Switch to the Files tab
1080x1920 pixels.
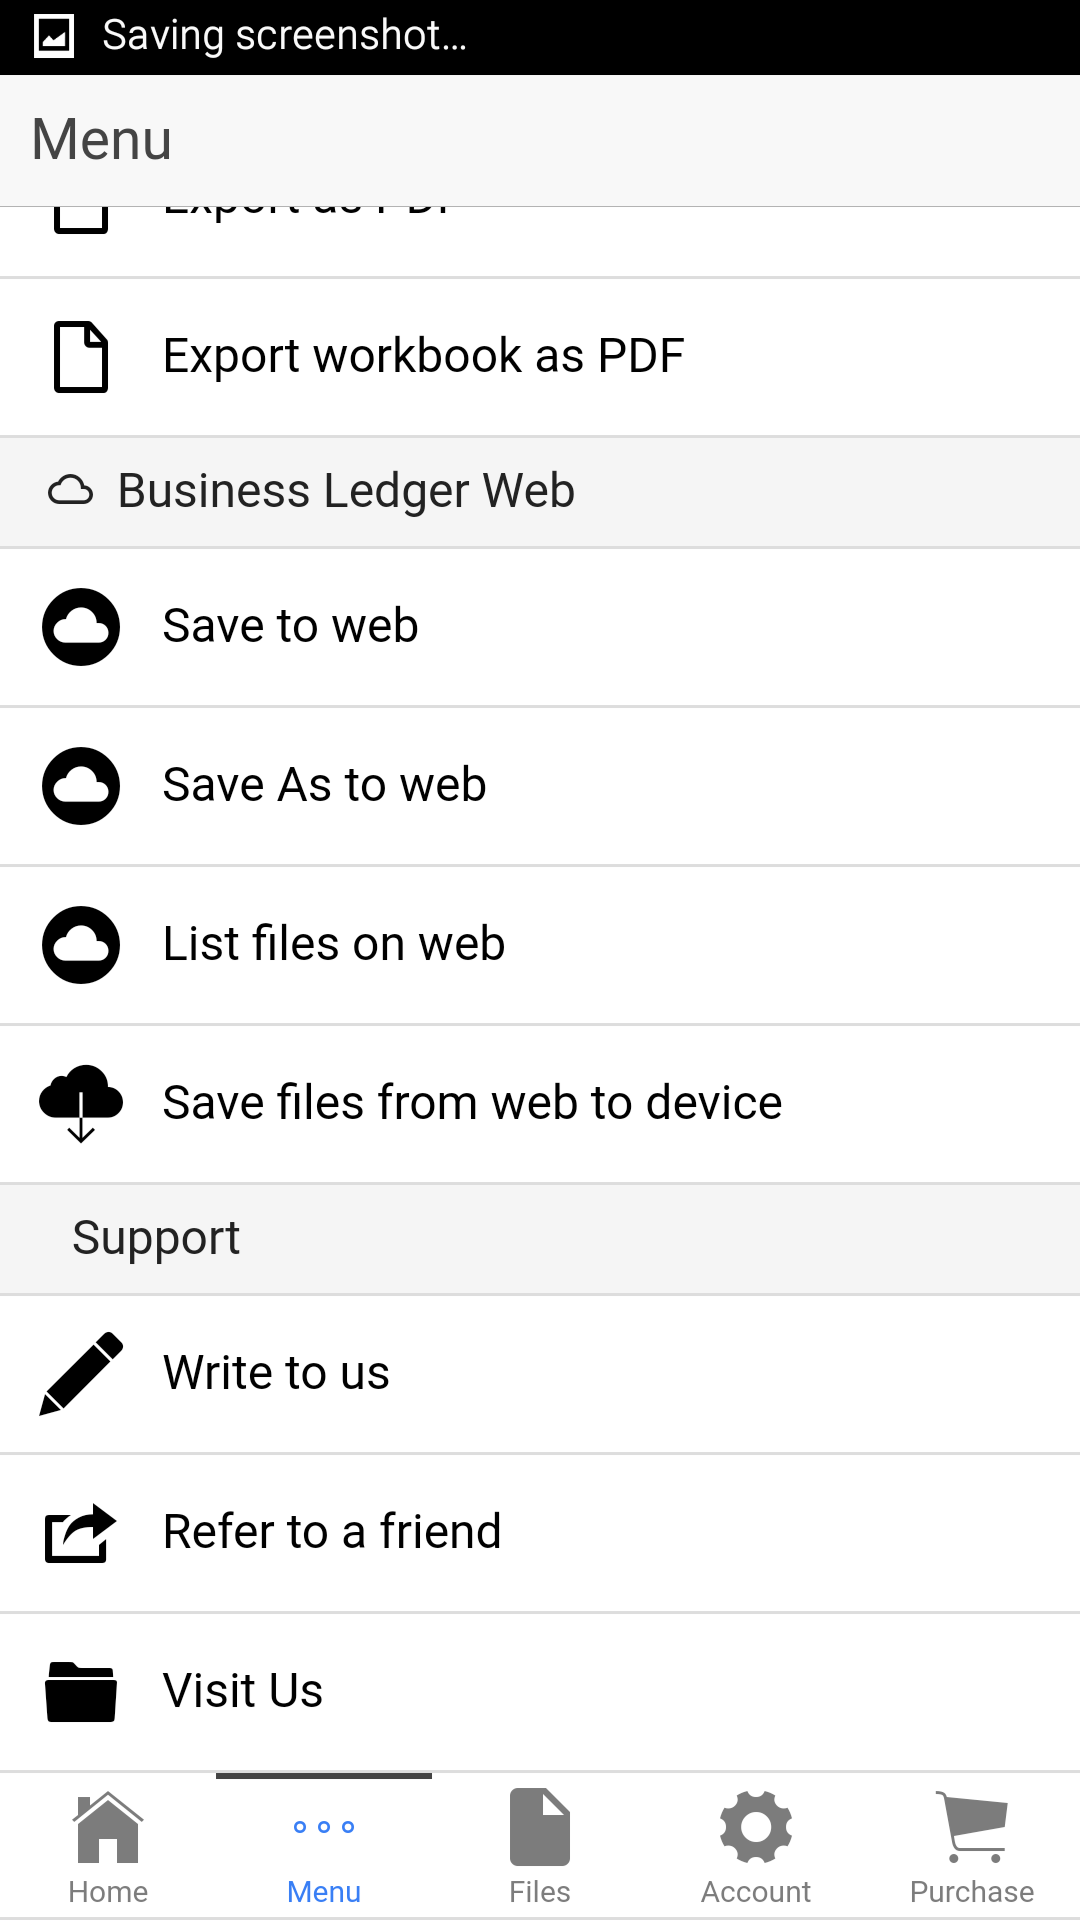tap(539, 1847)
